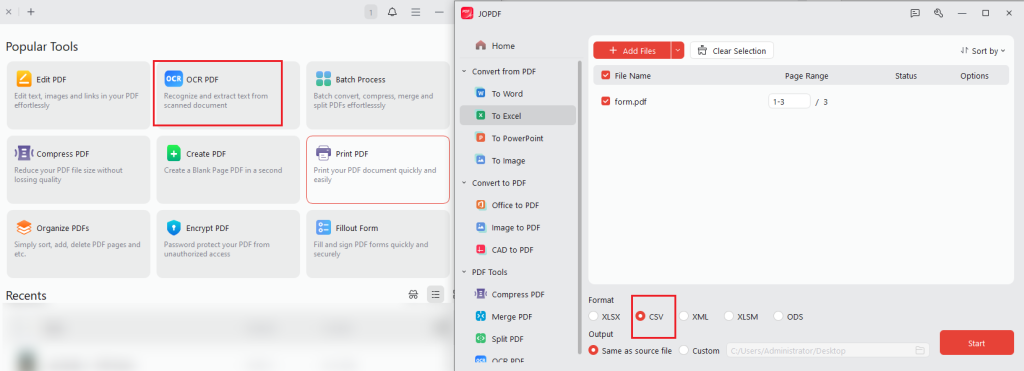Image resolution: width=1024 pixels, height=371 pixels.
Task: Open the Create PDF tool card
Action: (x=228, y=170)
